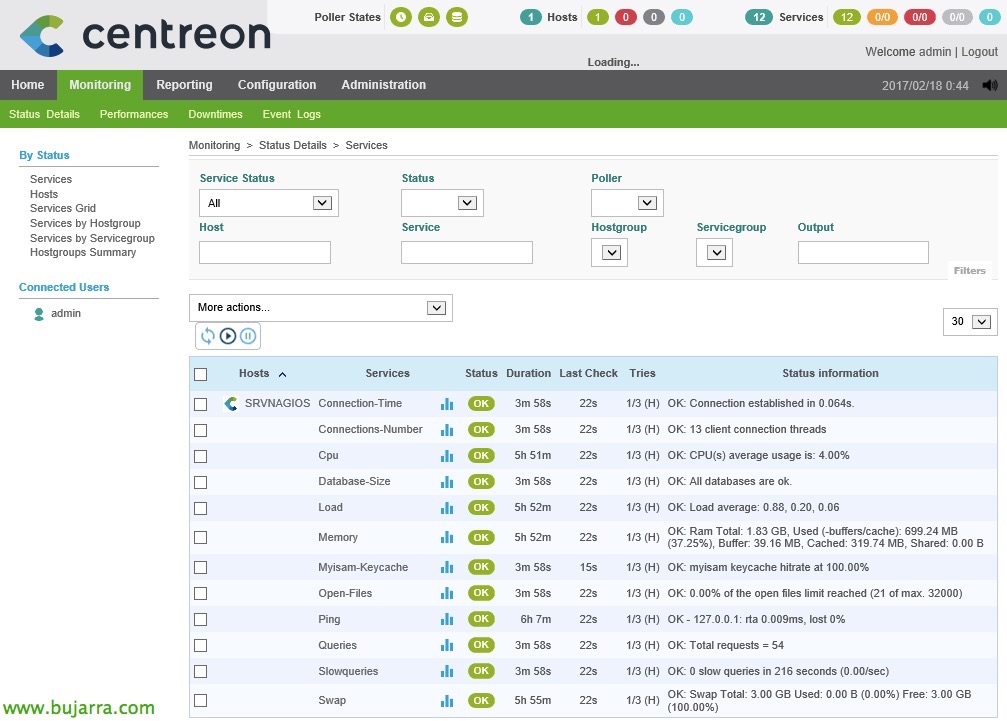Pause auto-refresh with the pause icon
Viewport: 1007px width, 721px height.
click(x=248, y=336)
